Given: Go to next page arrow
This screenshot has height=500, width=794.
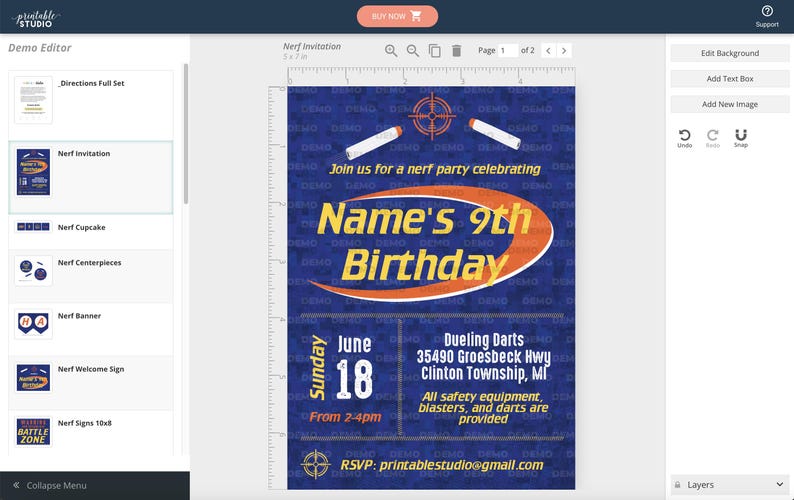Looking at the screenshot, I should 564,51.
